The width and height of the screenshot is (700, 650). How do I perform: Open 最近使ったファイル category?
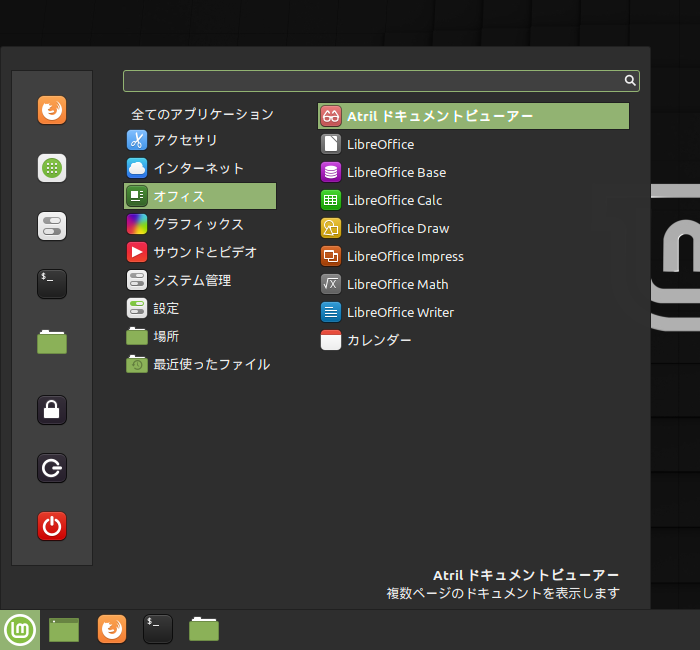tap(200, 365)
